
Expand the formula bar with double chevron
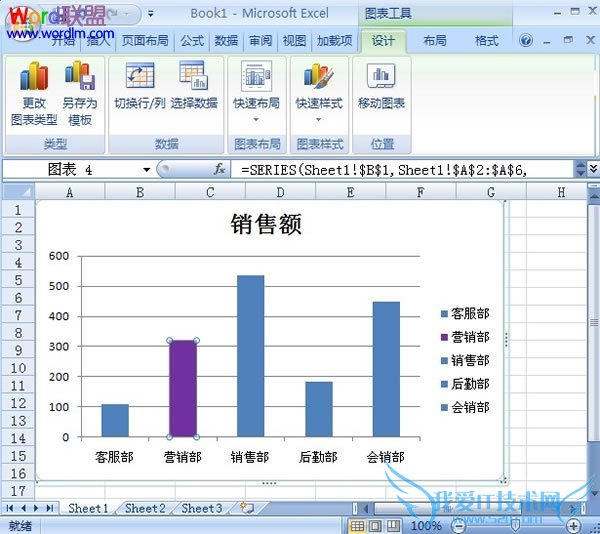click(x=593, y=169)
